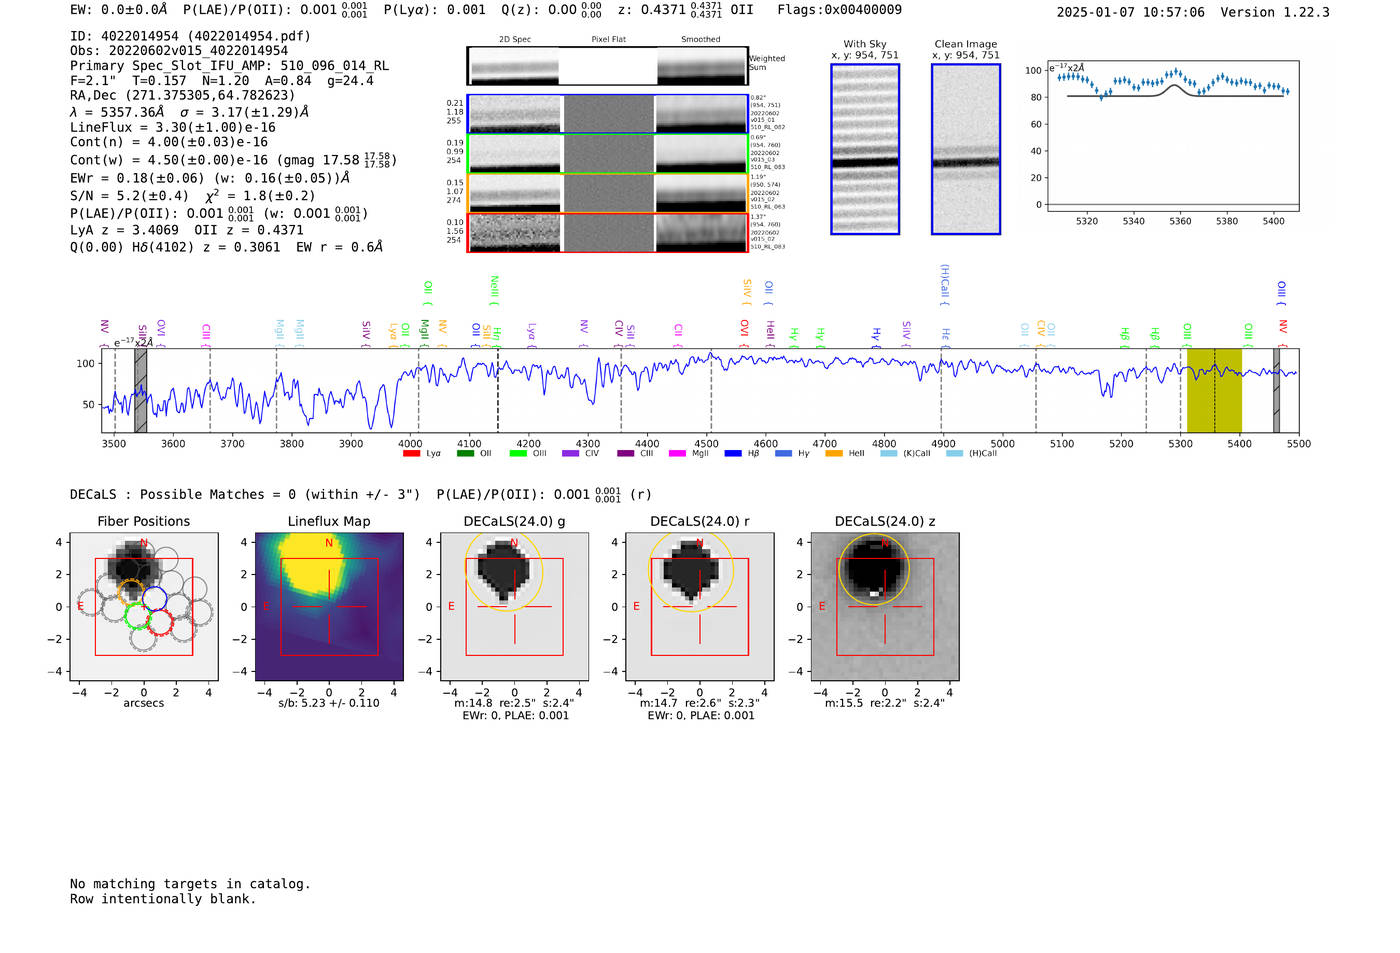Click the magenta MgII legend swatch
This screenshot has width=1400, height=953.
coord(678,454)
